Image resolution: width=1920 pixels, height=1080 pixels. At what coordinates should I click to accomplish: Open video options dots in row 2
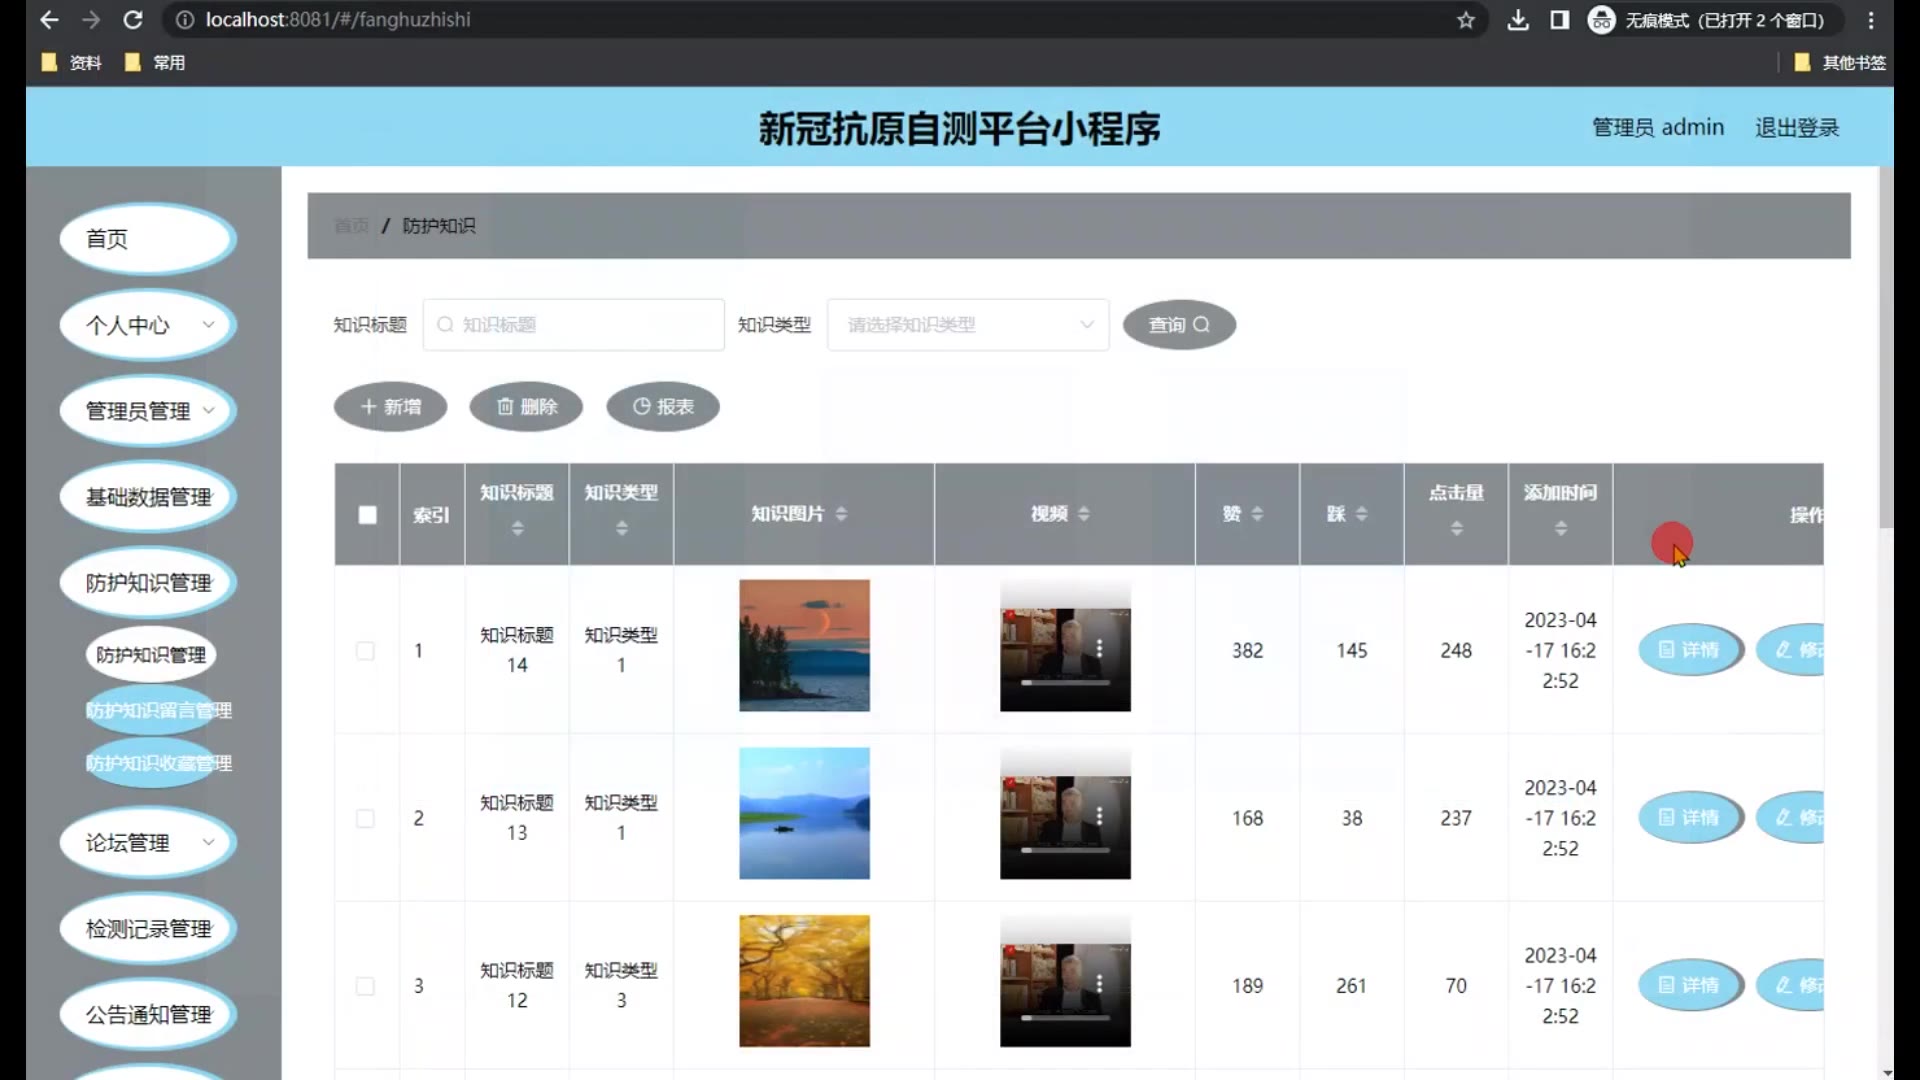(1099, 816)
